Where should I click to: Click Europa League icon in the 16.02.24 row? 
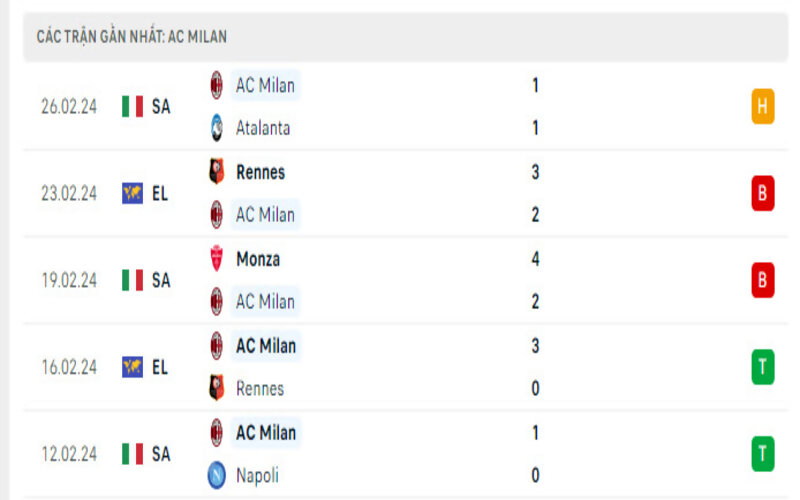pos(132,367)
